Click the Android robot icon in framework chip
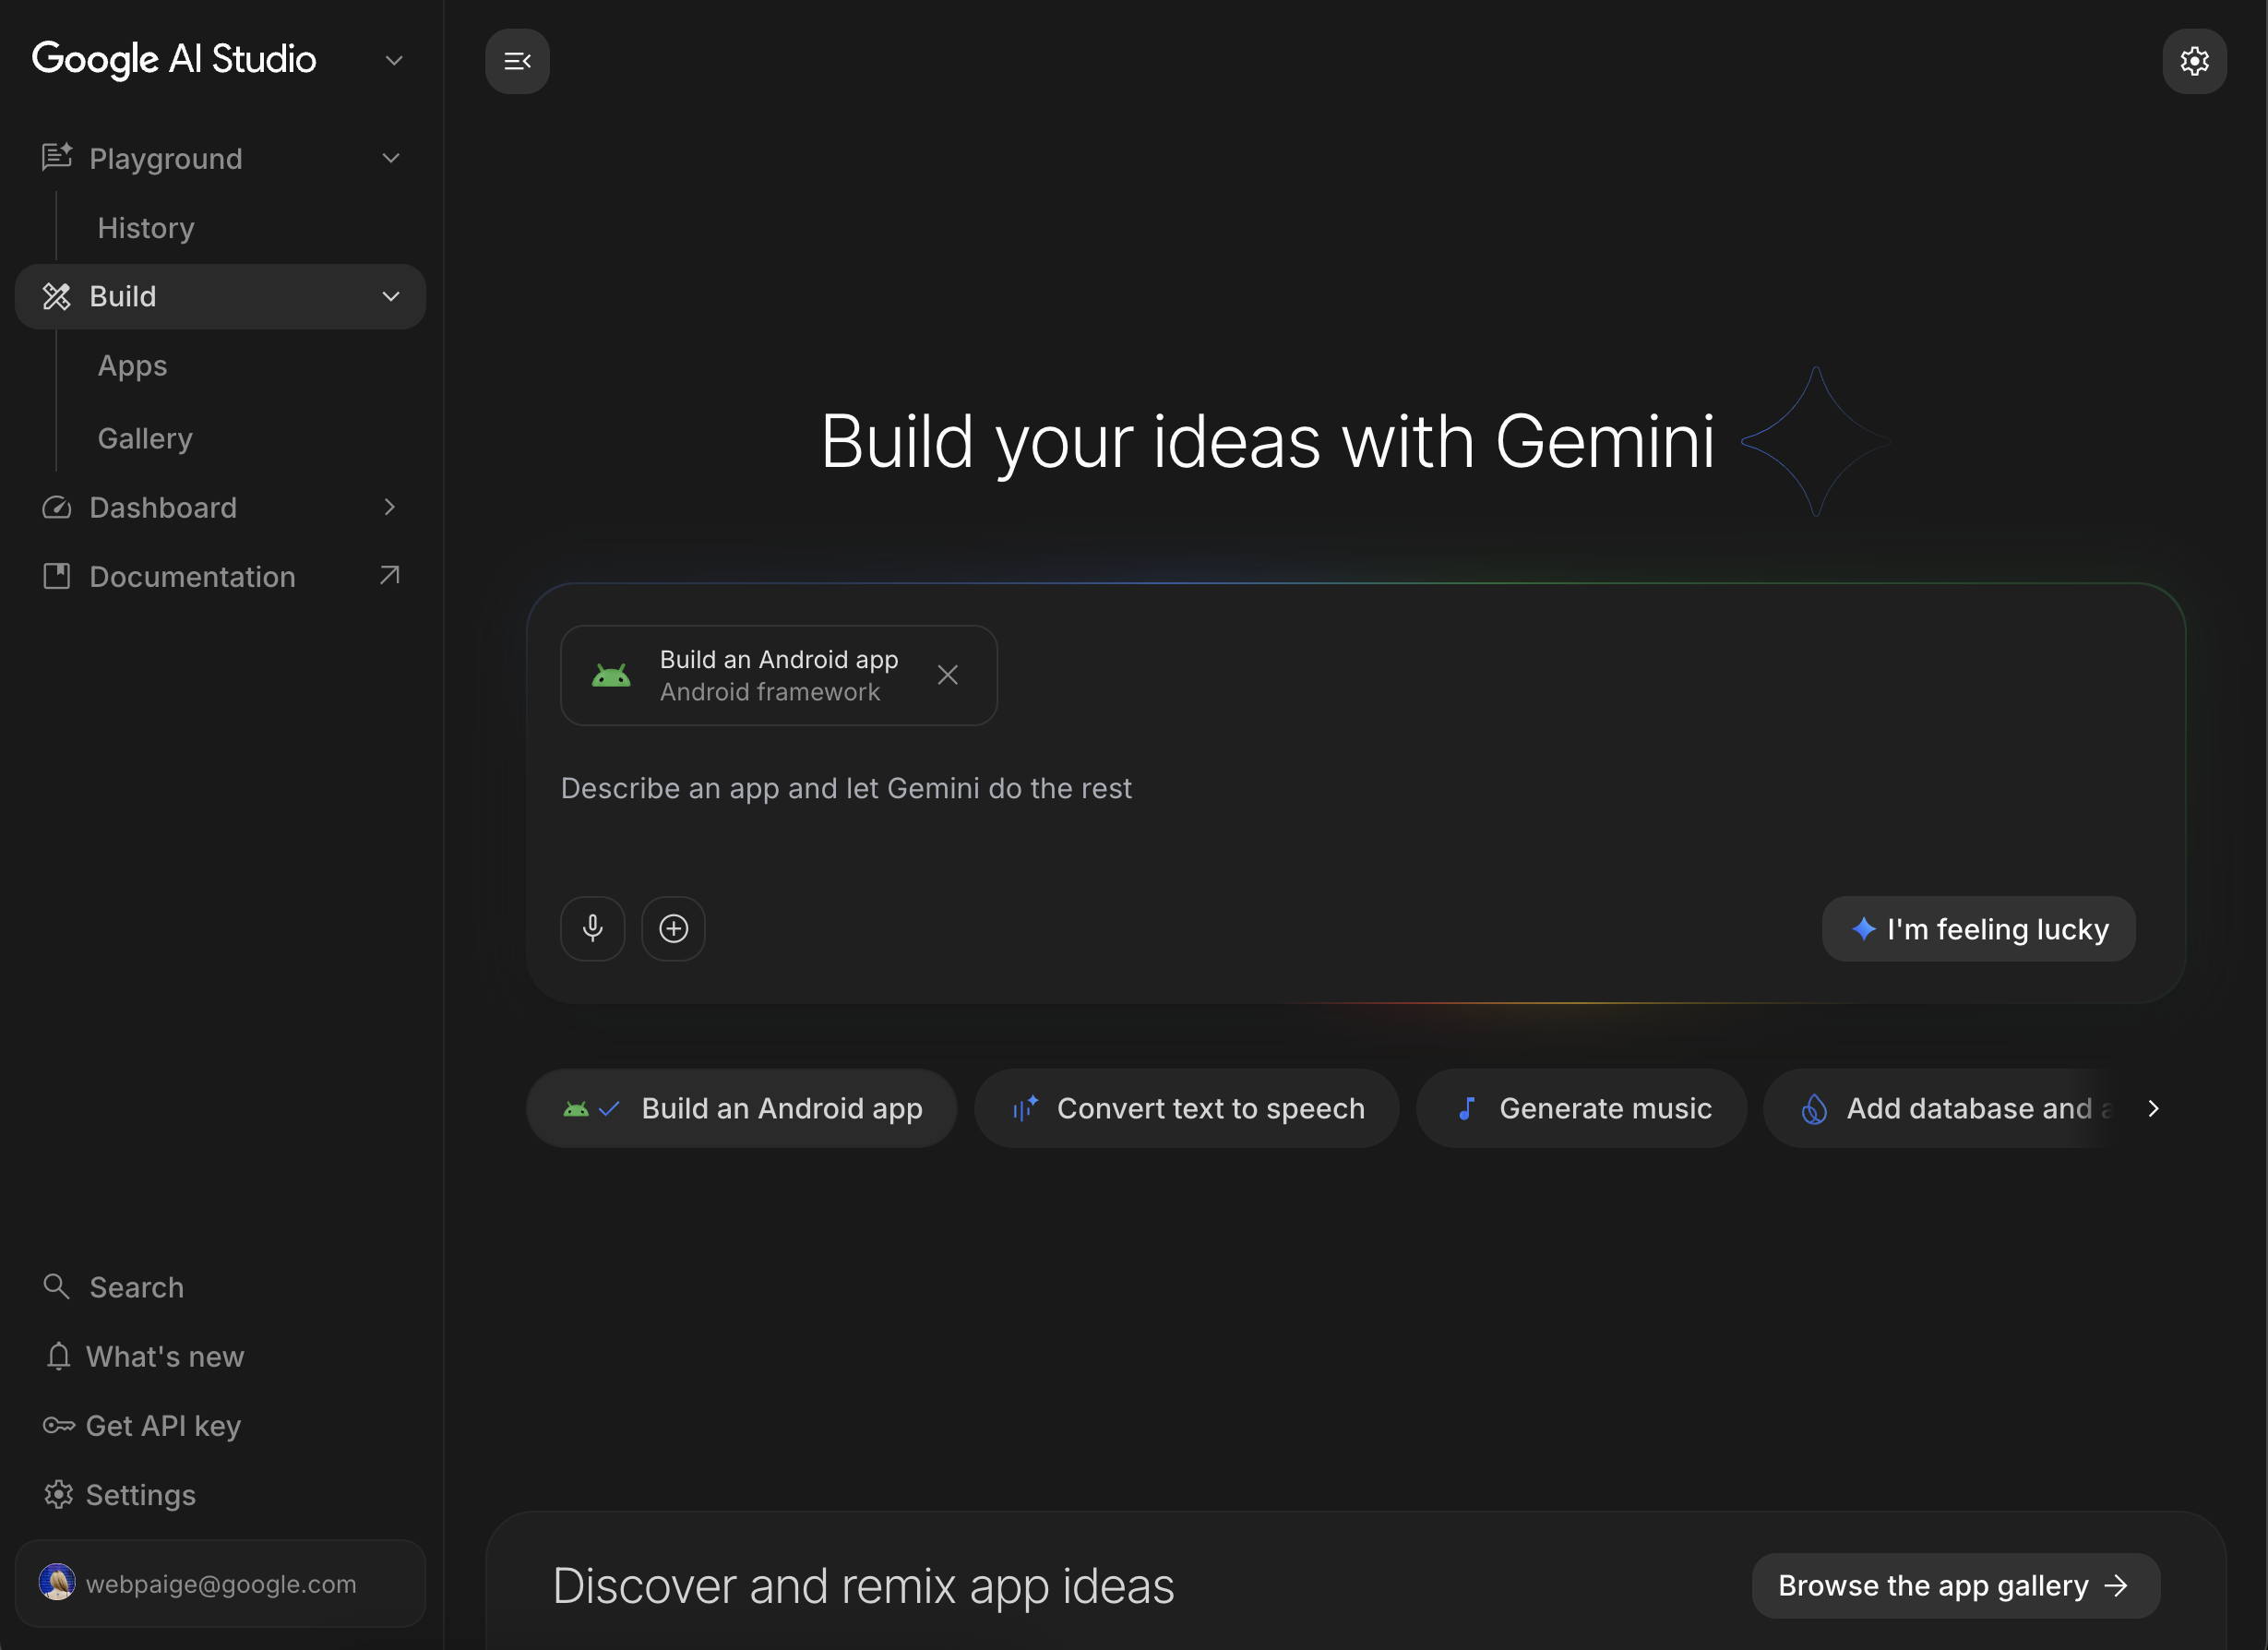This screenshot has width=2268, height=1650. coord(611,676)
